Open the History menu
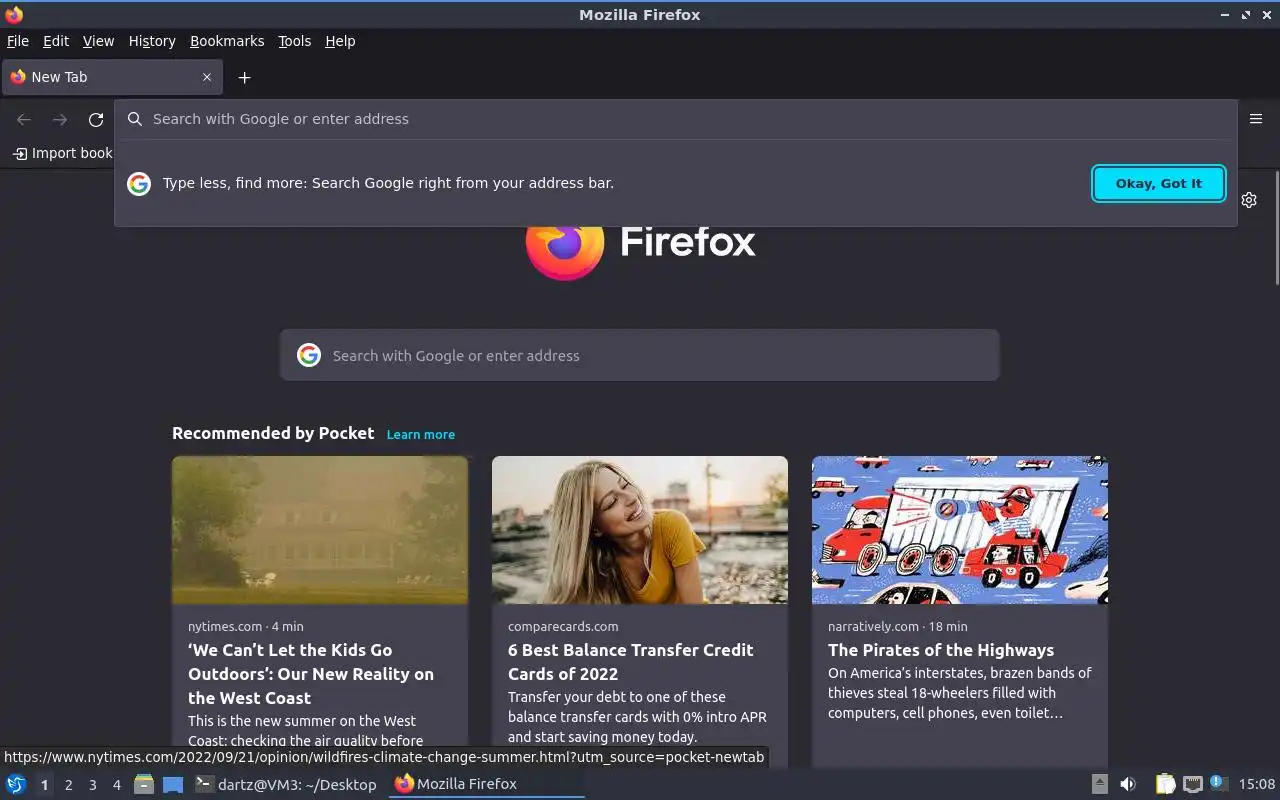The image size is (1280, 800). click(x=152, y=41)
